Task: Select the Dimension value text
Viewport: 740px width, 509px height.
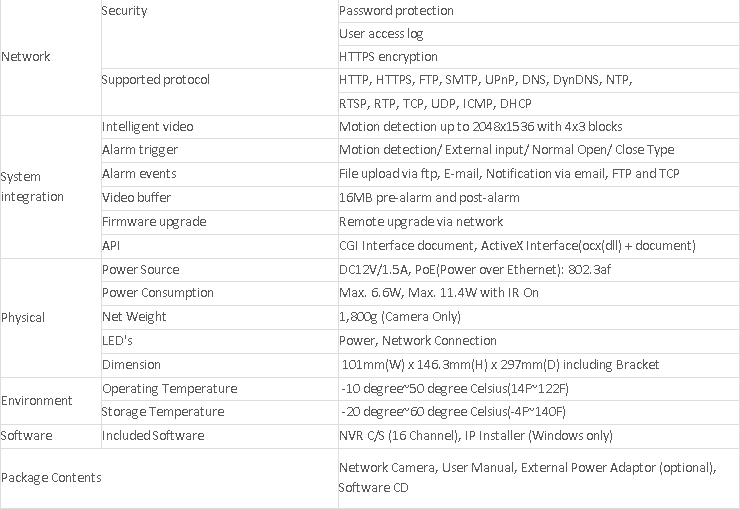Action: [500, 365]
